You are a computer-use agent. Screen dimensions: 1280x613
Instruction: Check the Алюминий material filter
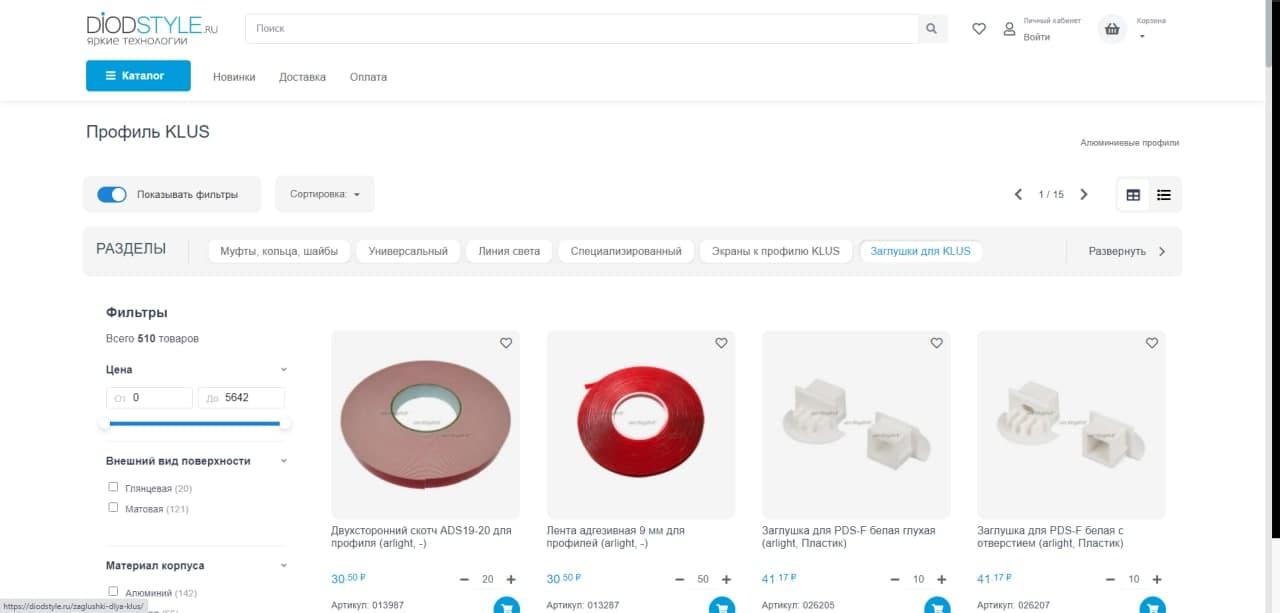click(x=113, y=591)
